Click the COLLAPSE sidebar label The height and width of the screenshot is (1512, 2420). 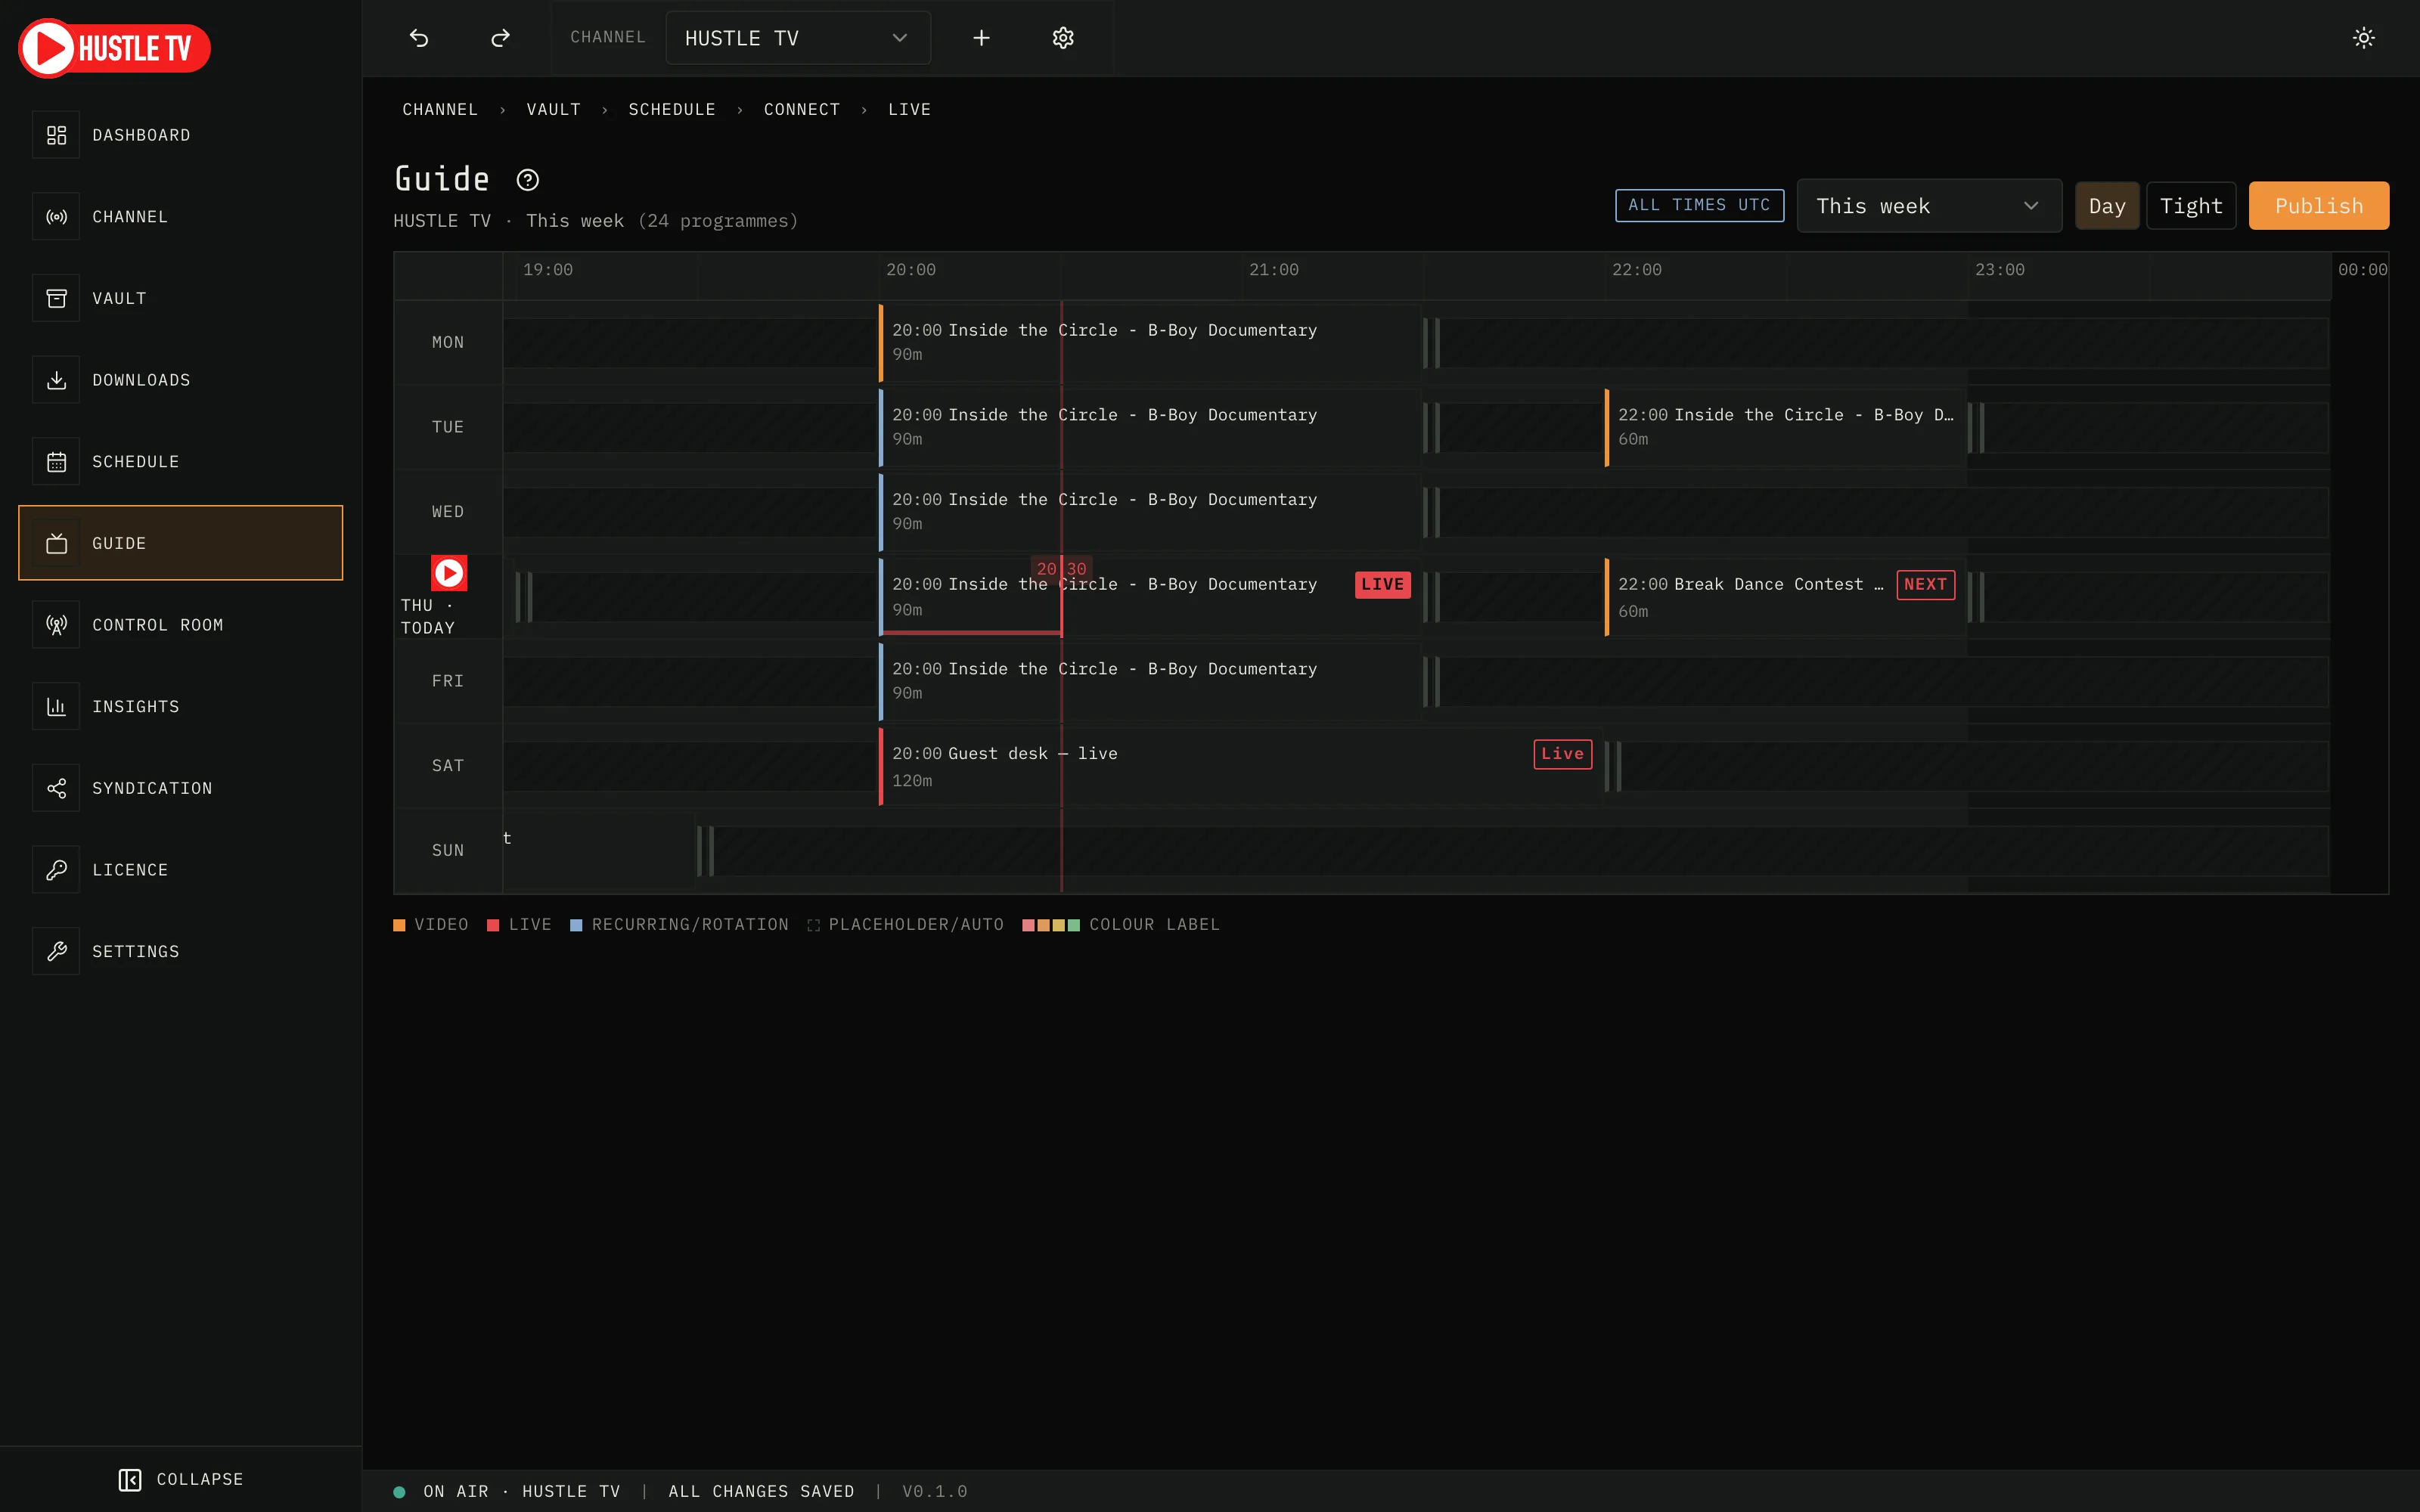pos(200,1480)
